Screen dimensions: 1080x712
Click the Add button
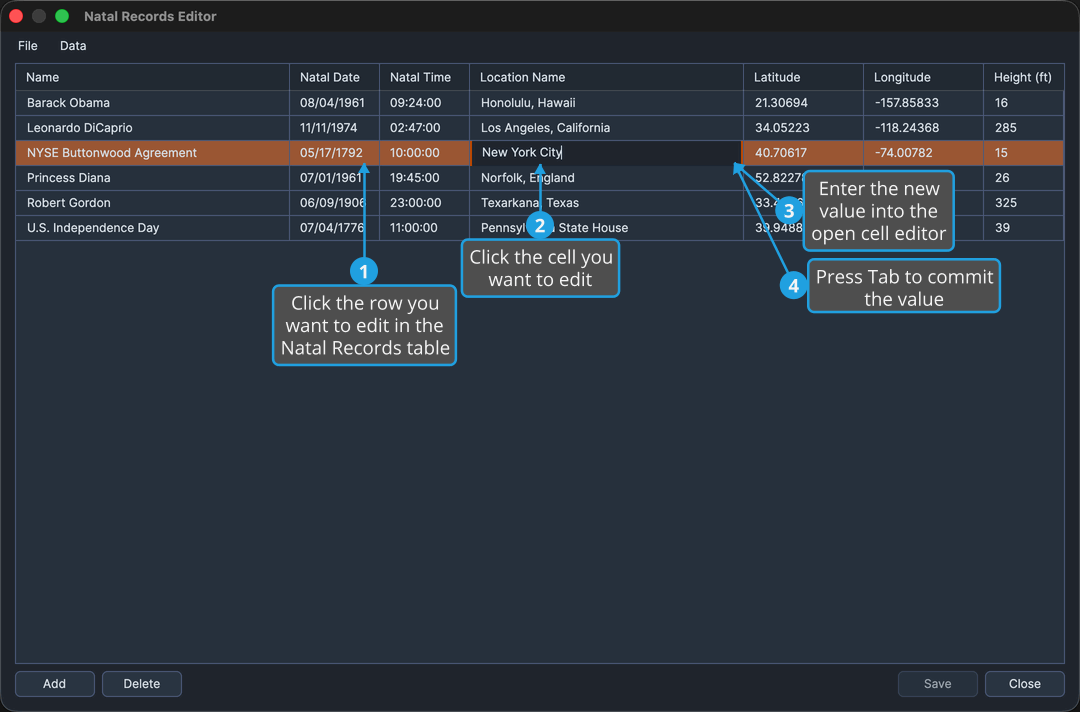pos(54,684)
